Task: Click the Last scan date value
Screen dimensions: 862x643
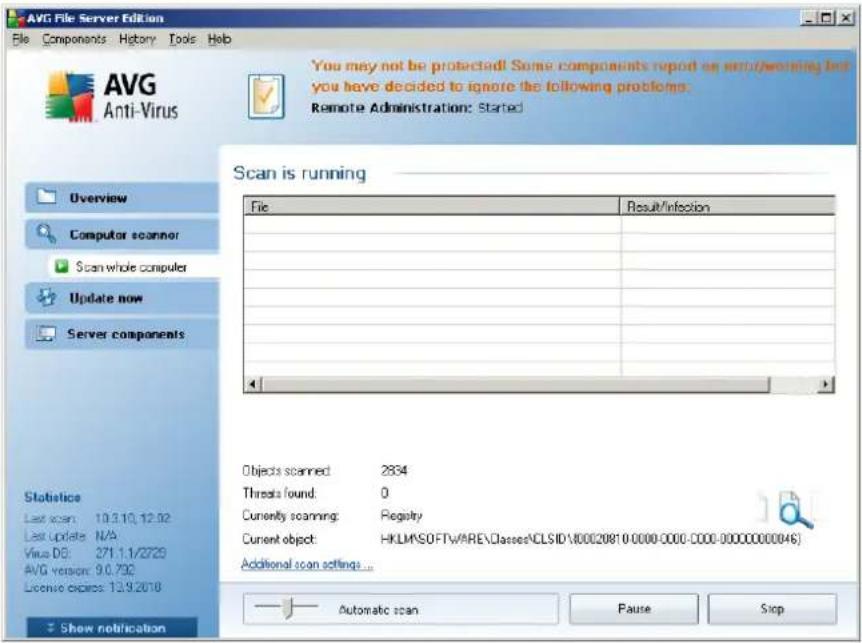Action: point(133,518)
